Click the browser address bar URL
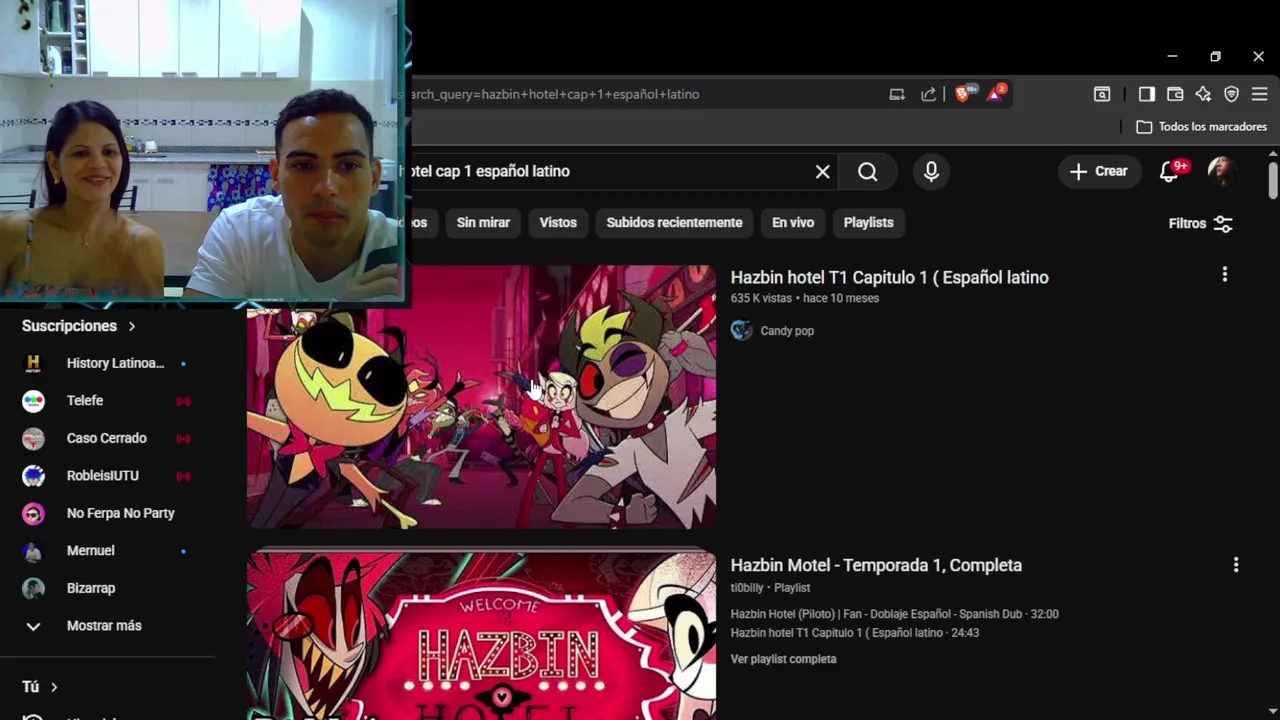 coord(554,94)
